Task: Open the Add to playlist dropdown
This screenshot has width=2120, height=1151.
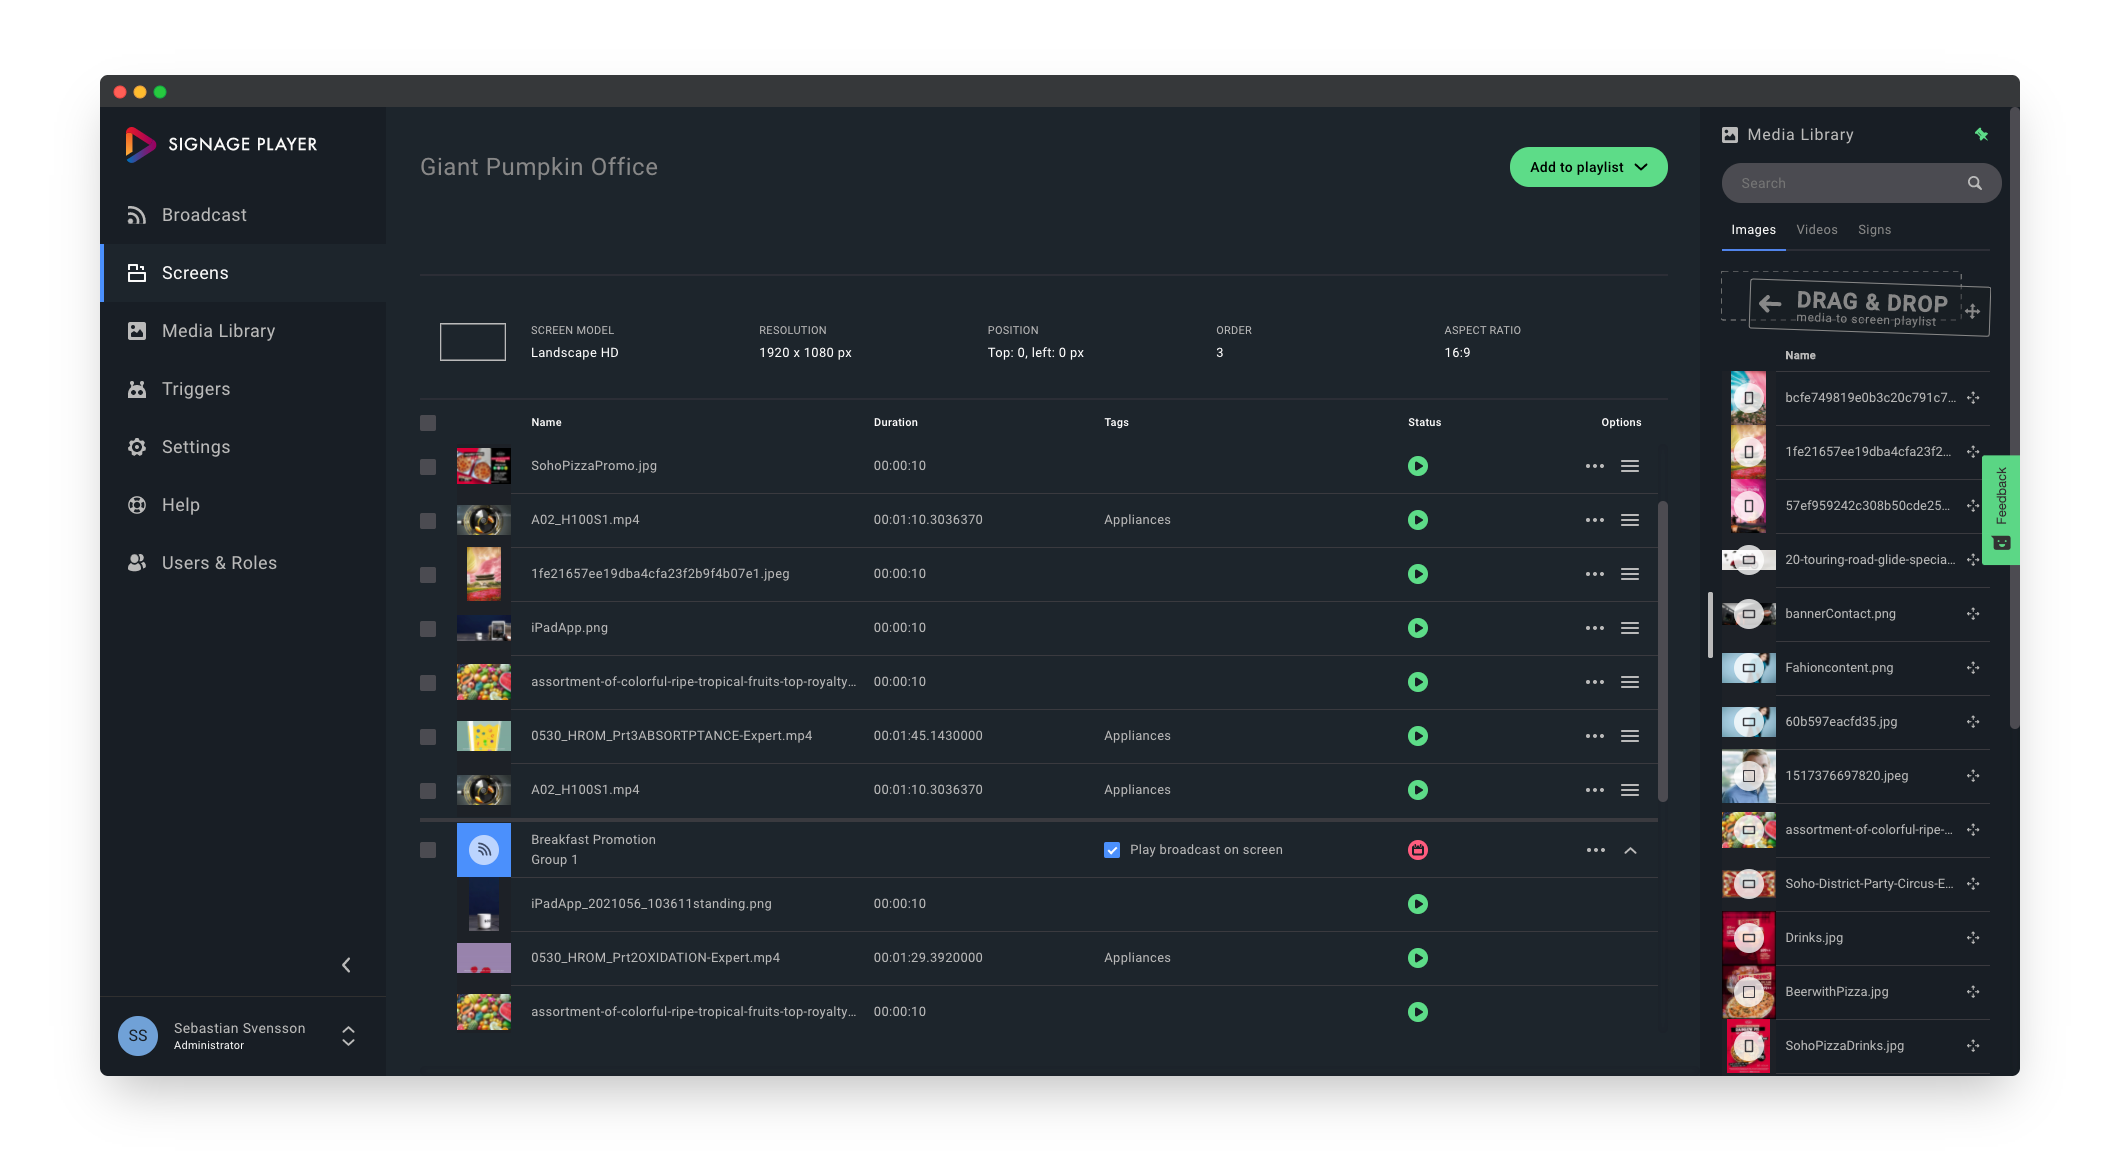Action: (1587, 167)
